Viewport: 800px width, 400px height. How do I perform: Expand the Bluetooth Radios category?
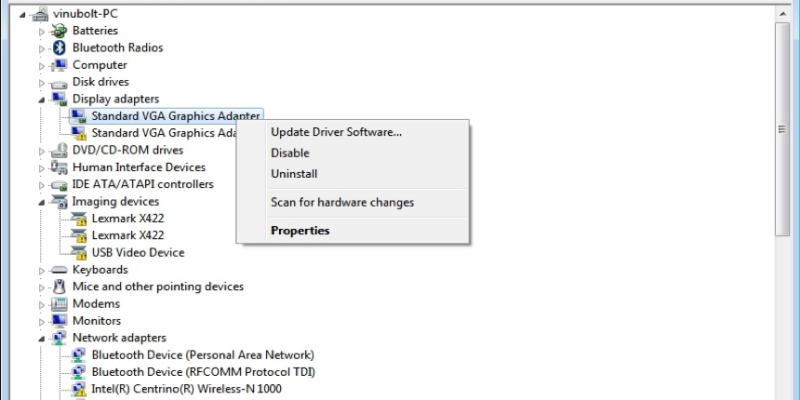point(42,48)
